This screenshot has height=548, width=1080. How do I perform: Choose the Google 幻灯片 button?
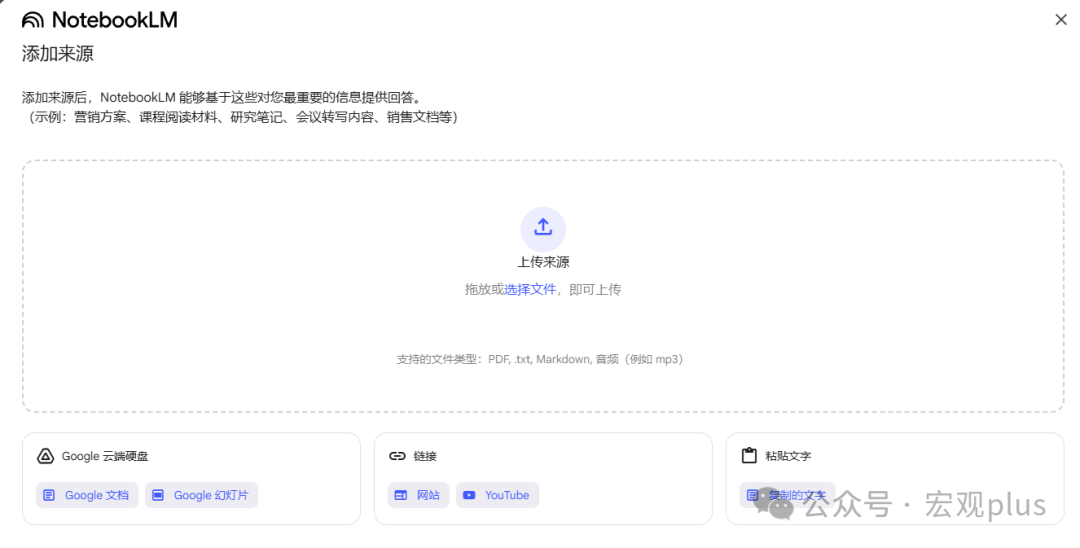201,495
